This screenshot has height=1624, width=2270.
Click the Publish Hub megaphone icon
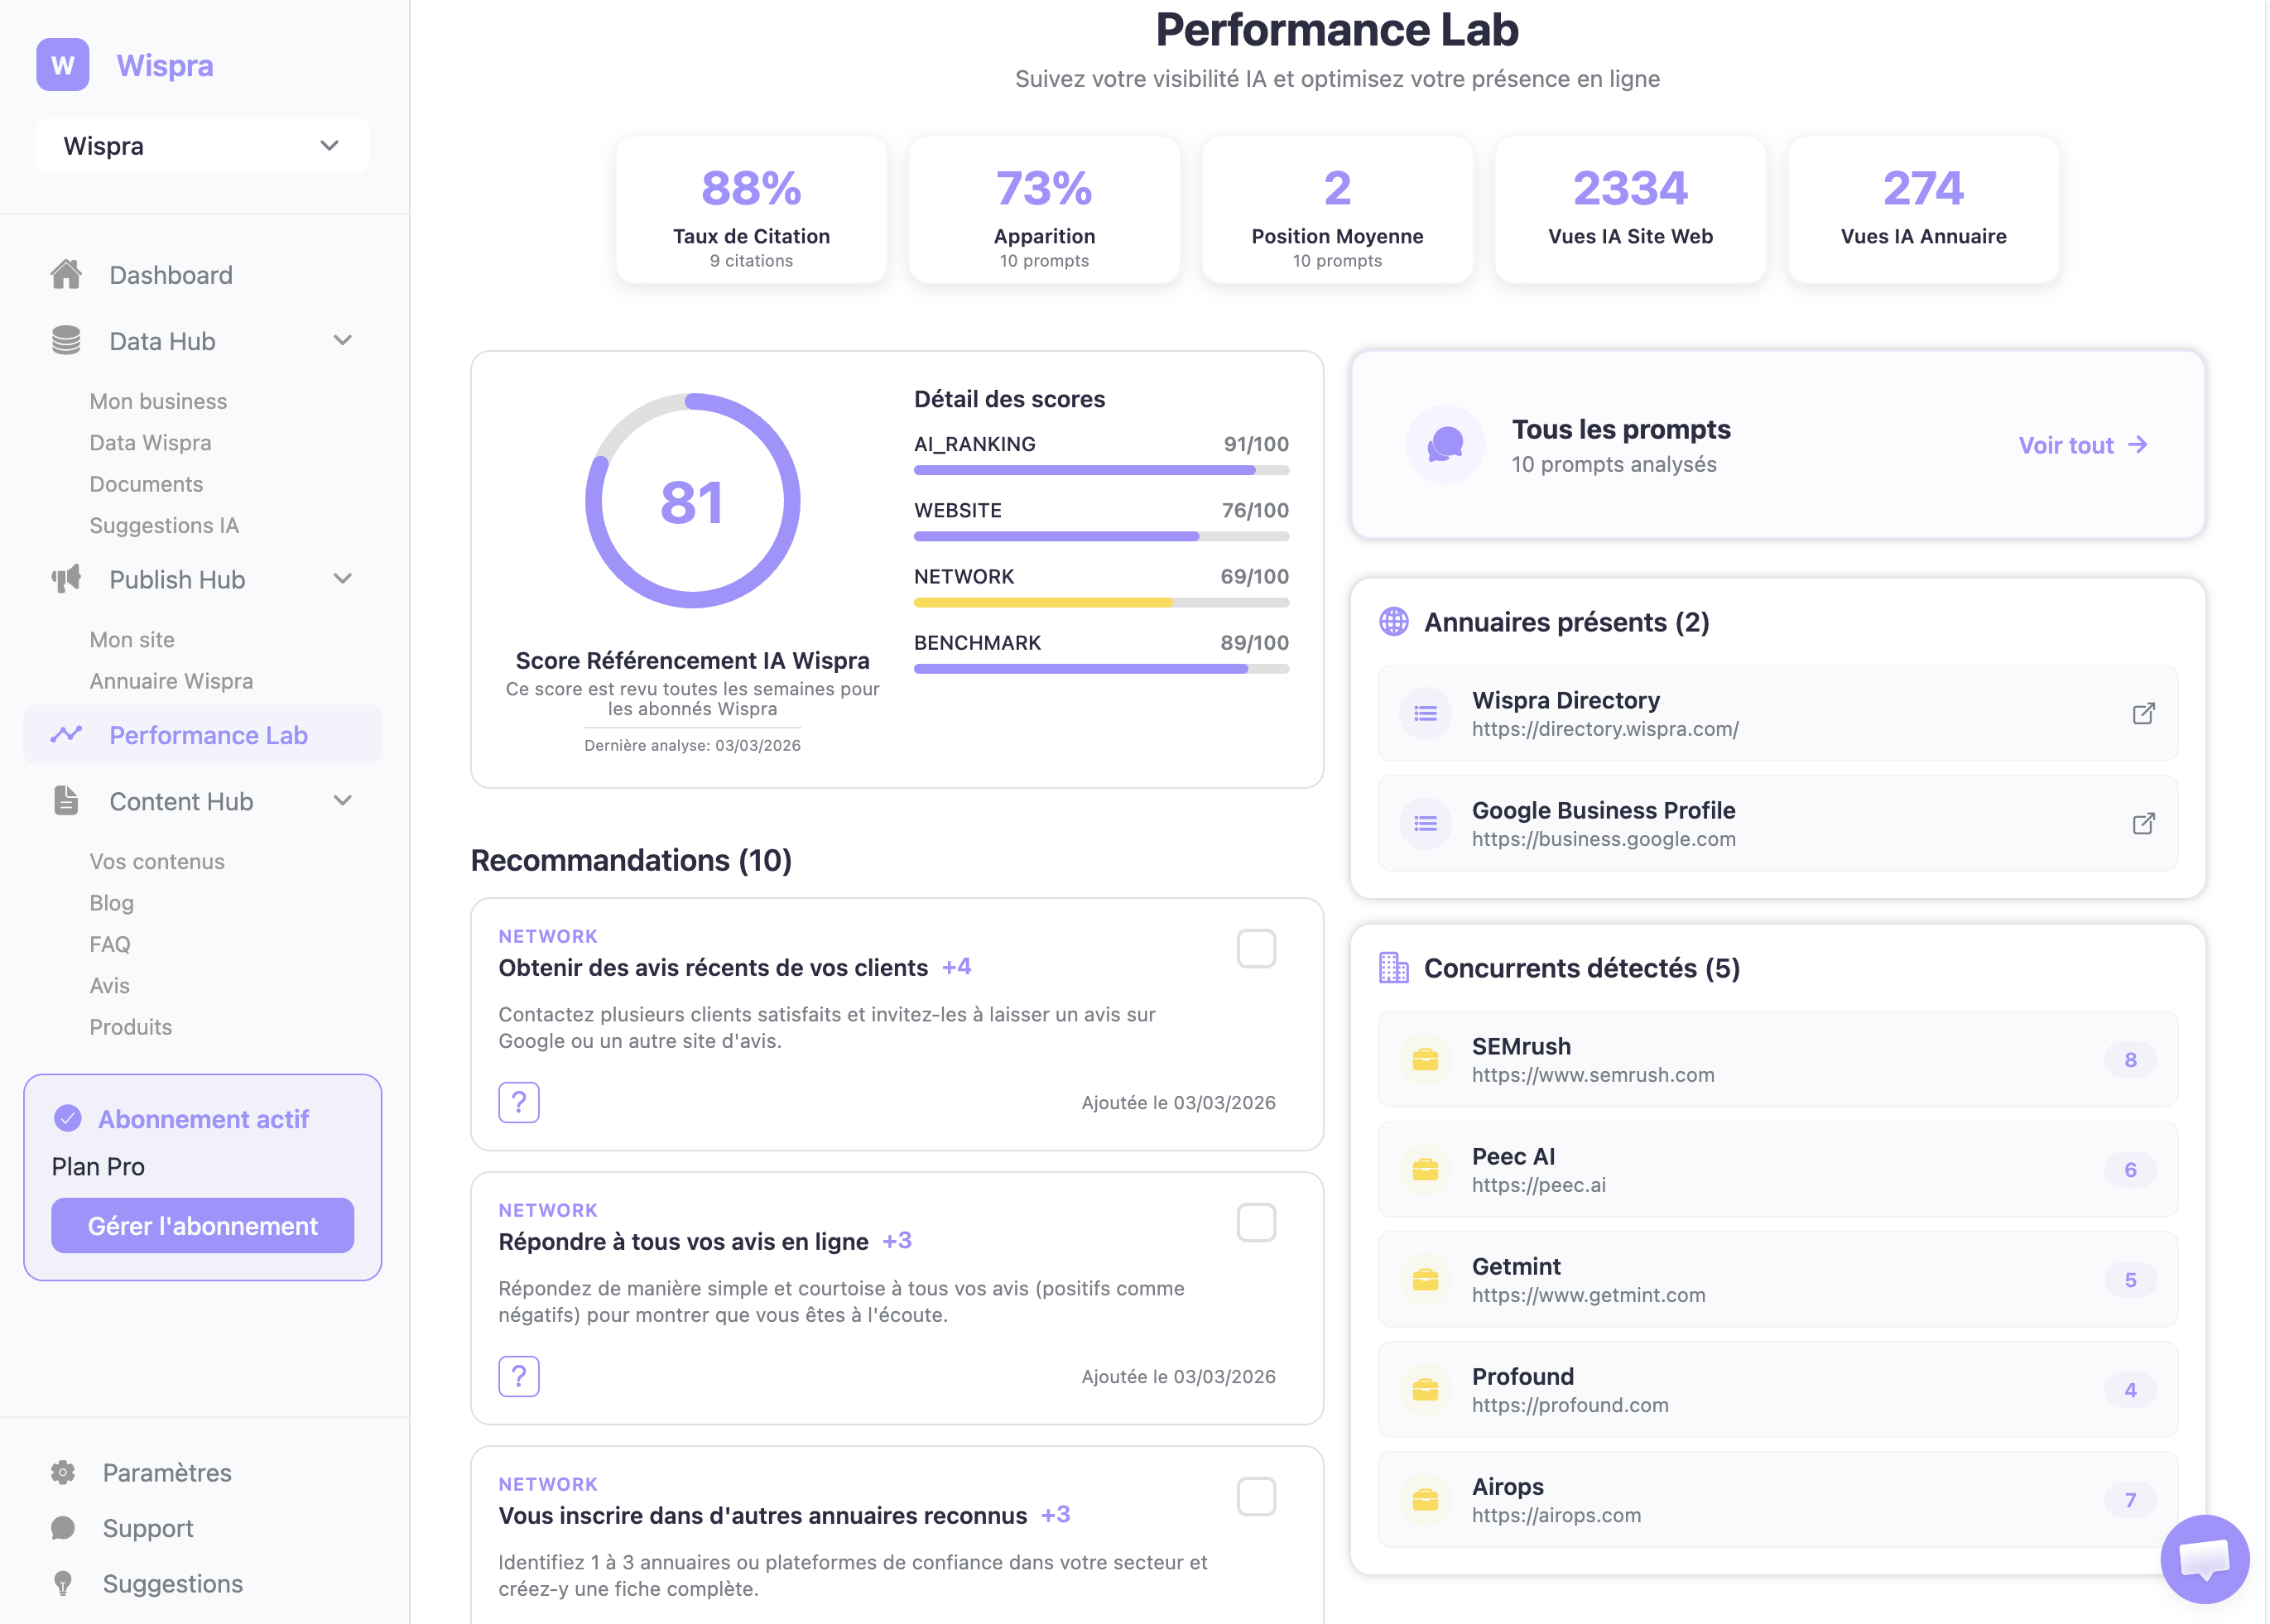click(65, 579)
